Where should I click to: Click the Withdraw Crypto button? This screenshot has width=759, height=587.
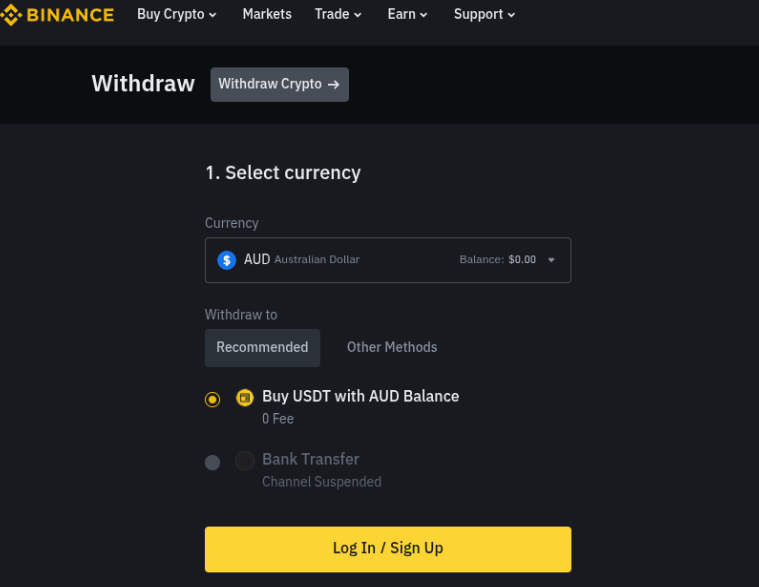pyautogui.click(x=279, y=84)
